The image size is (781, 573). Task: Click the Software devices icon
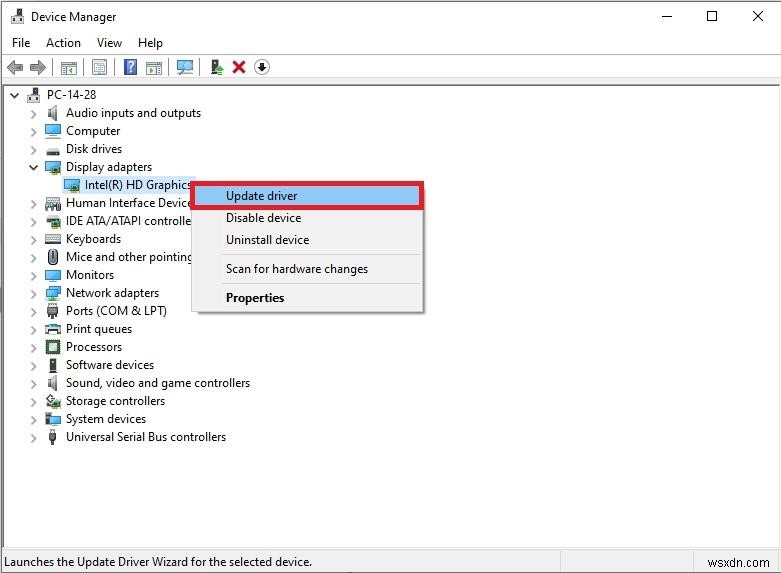point(53,365)
